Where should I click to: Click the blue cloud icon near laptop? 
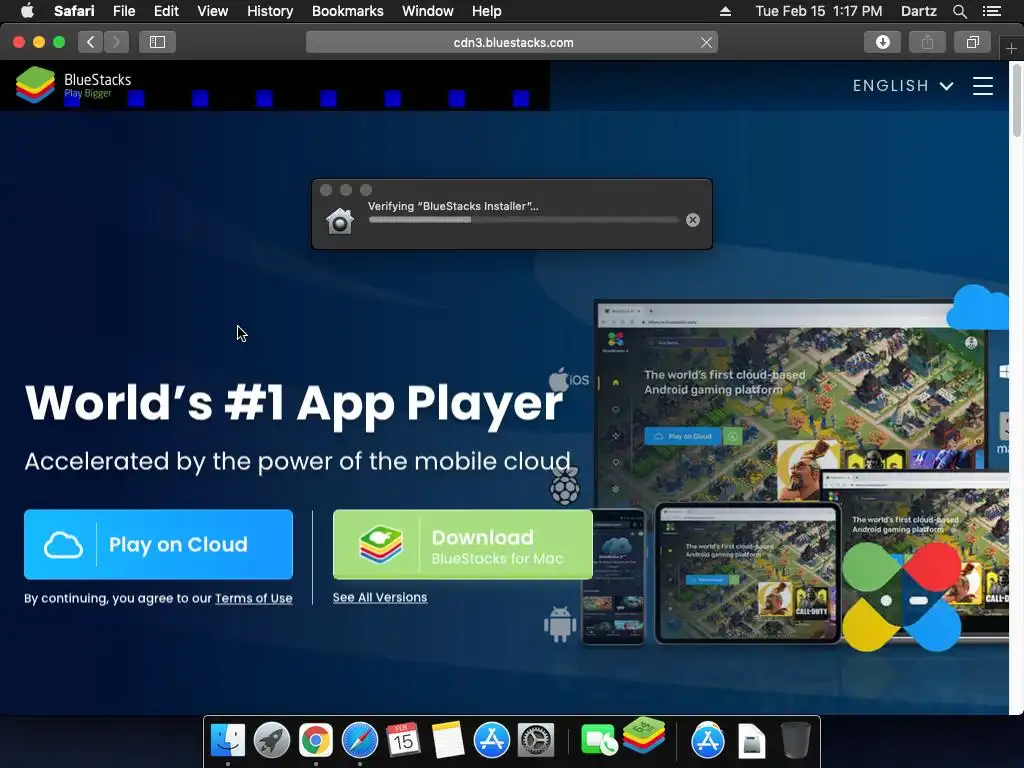tap(977, 307)
